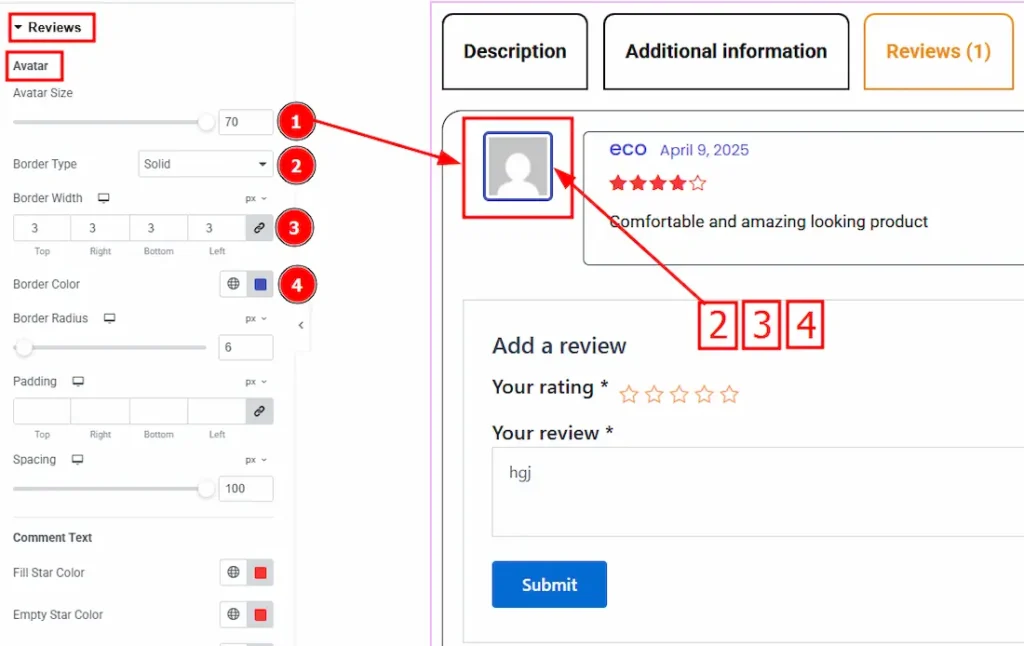
Task: Open the Border Type dropdown
Action: pyautogui.click(x=205, y=164)
